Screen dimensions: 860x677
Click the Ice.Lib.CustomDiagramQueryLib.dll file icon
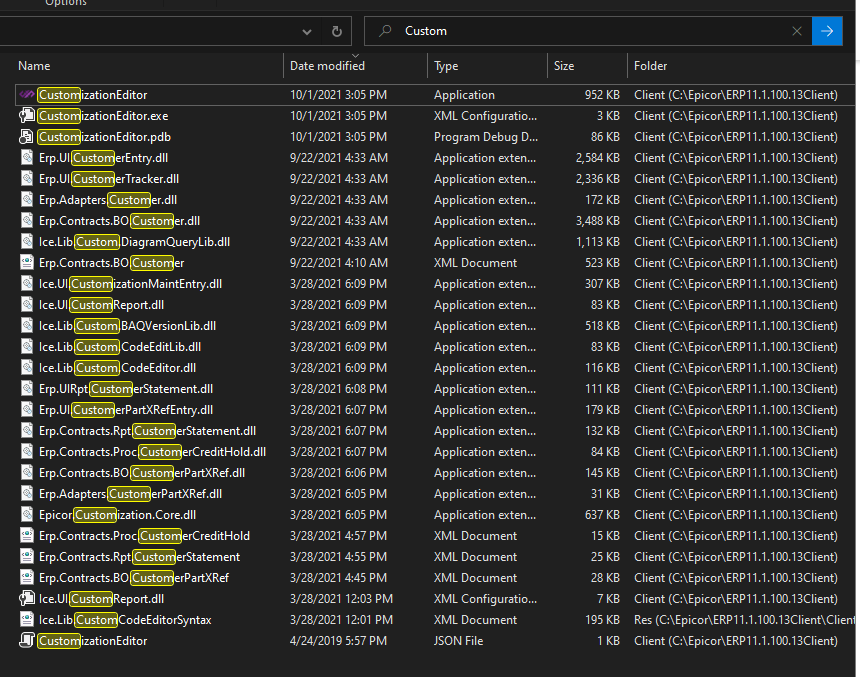27,242
